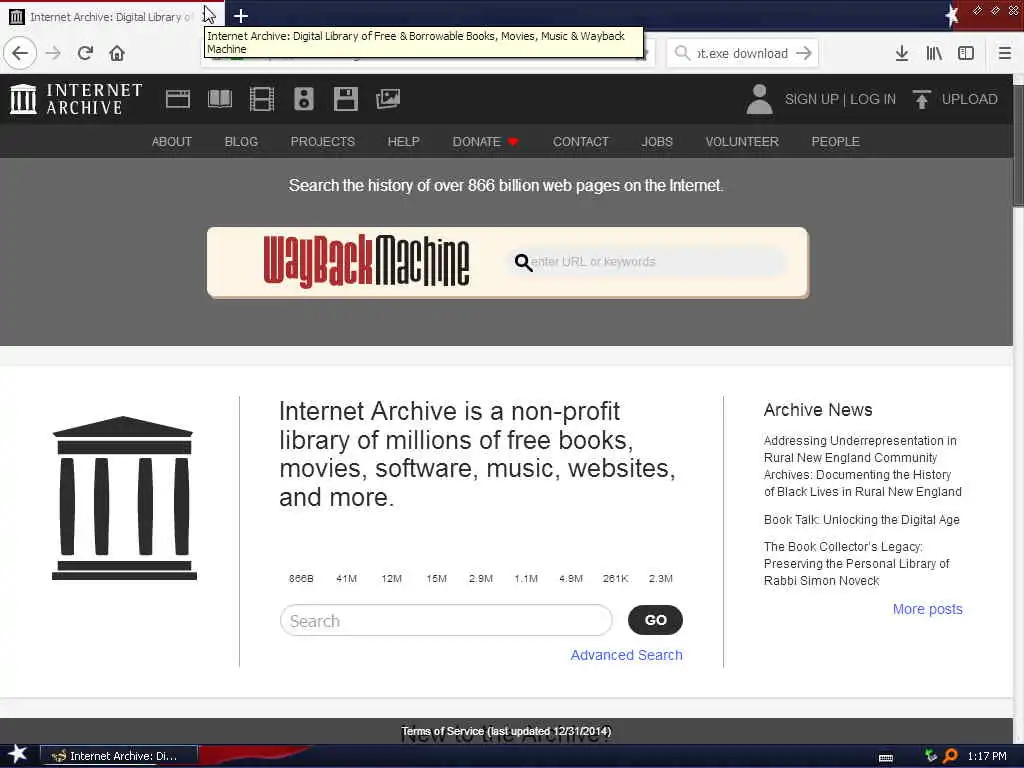Image resolution: width=1024 pixels, height=768 pixels.
Task: Click the SIGN UP link
Action: point(811,99)
